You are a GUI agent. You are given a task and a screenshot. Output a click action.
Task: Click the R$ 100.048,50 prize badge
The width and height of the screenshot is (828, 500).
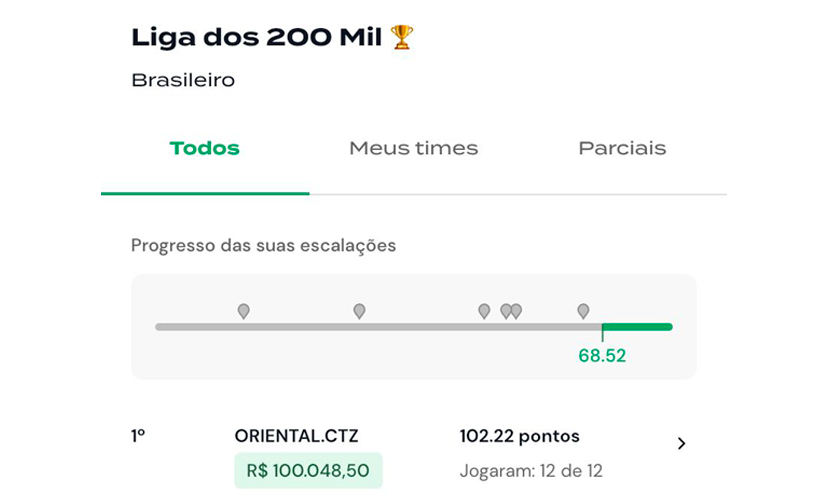[308, 470]
